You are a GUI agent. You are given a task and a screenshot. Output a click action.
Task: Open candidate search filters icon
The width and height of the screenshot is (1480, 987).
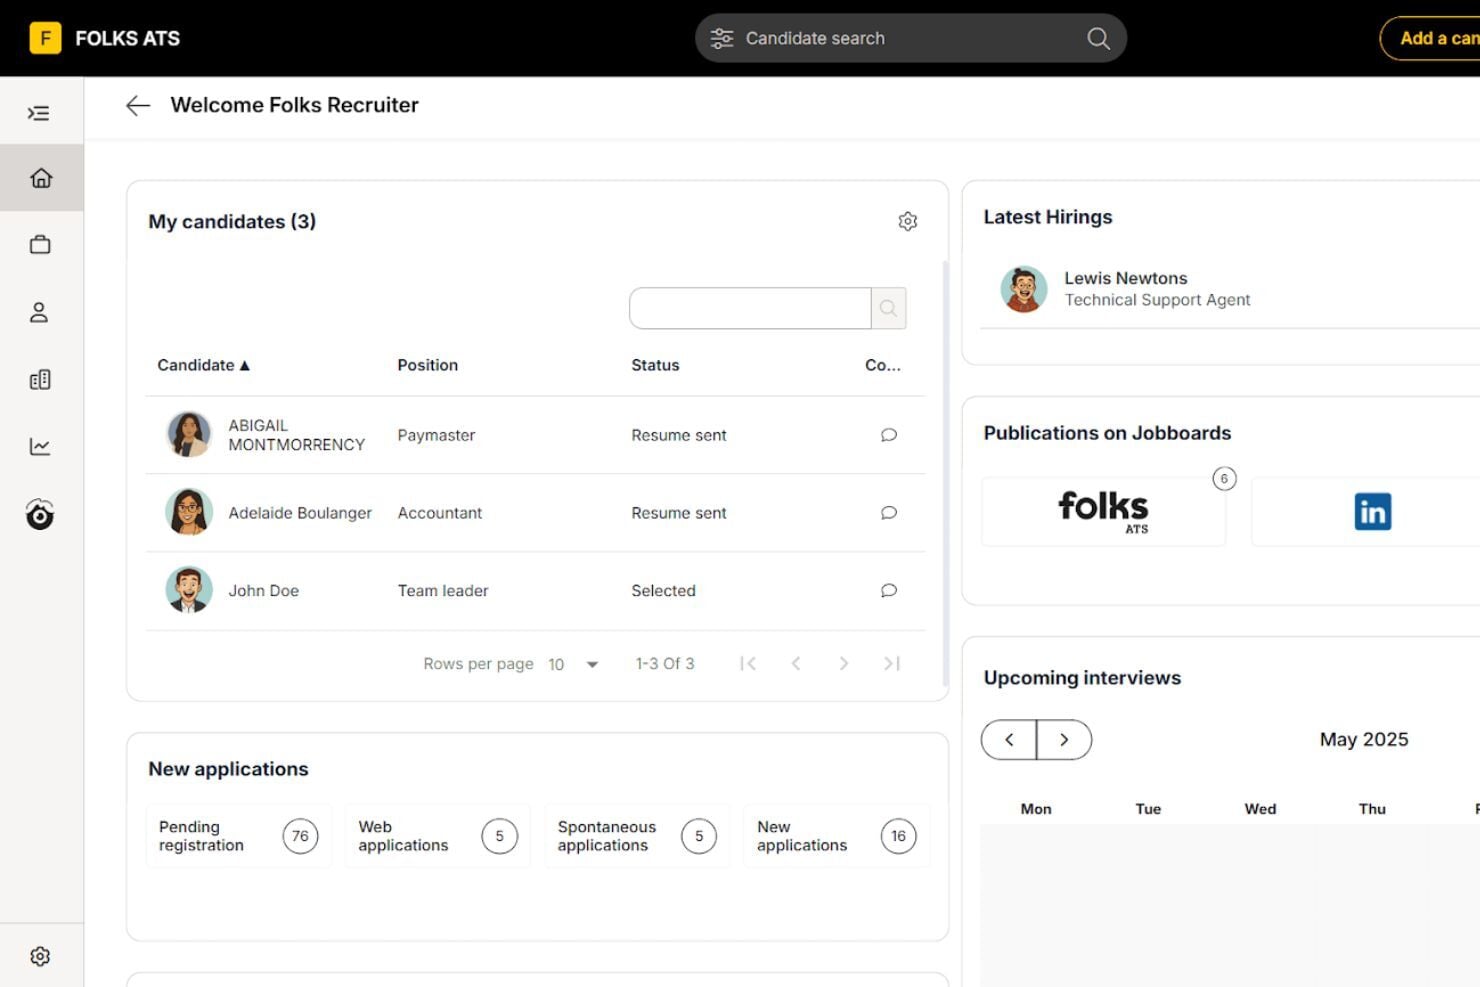coord(722,37)
